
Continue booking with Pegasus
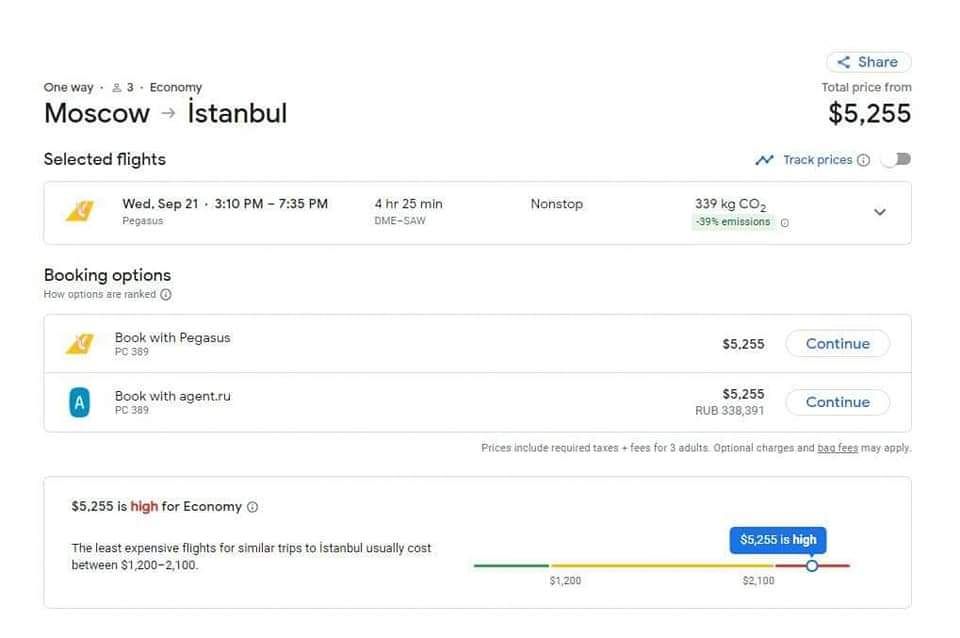837,344
